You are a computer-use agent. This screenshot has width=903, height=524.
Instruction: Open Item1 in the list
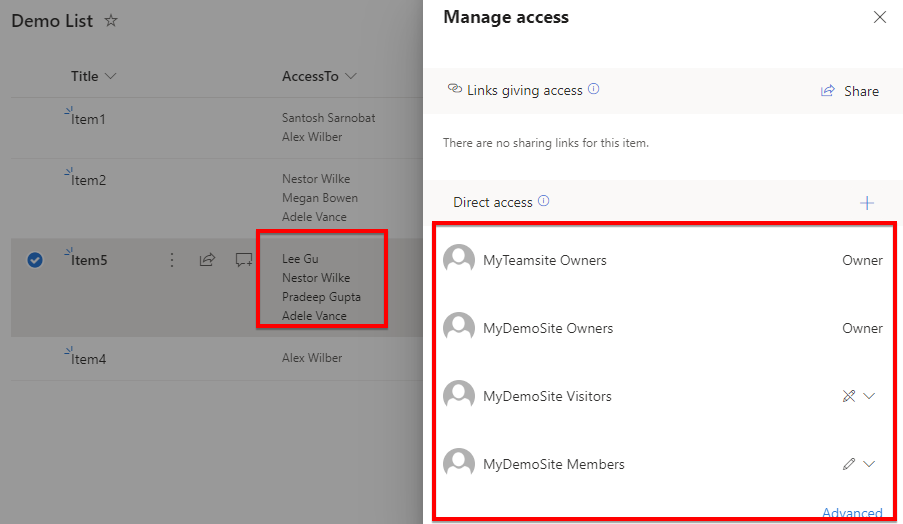(88, 119)
